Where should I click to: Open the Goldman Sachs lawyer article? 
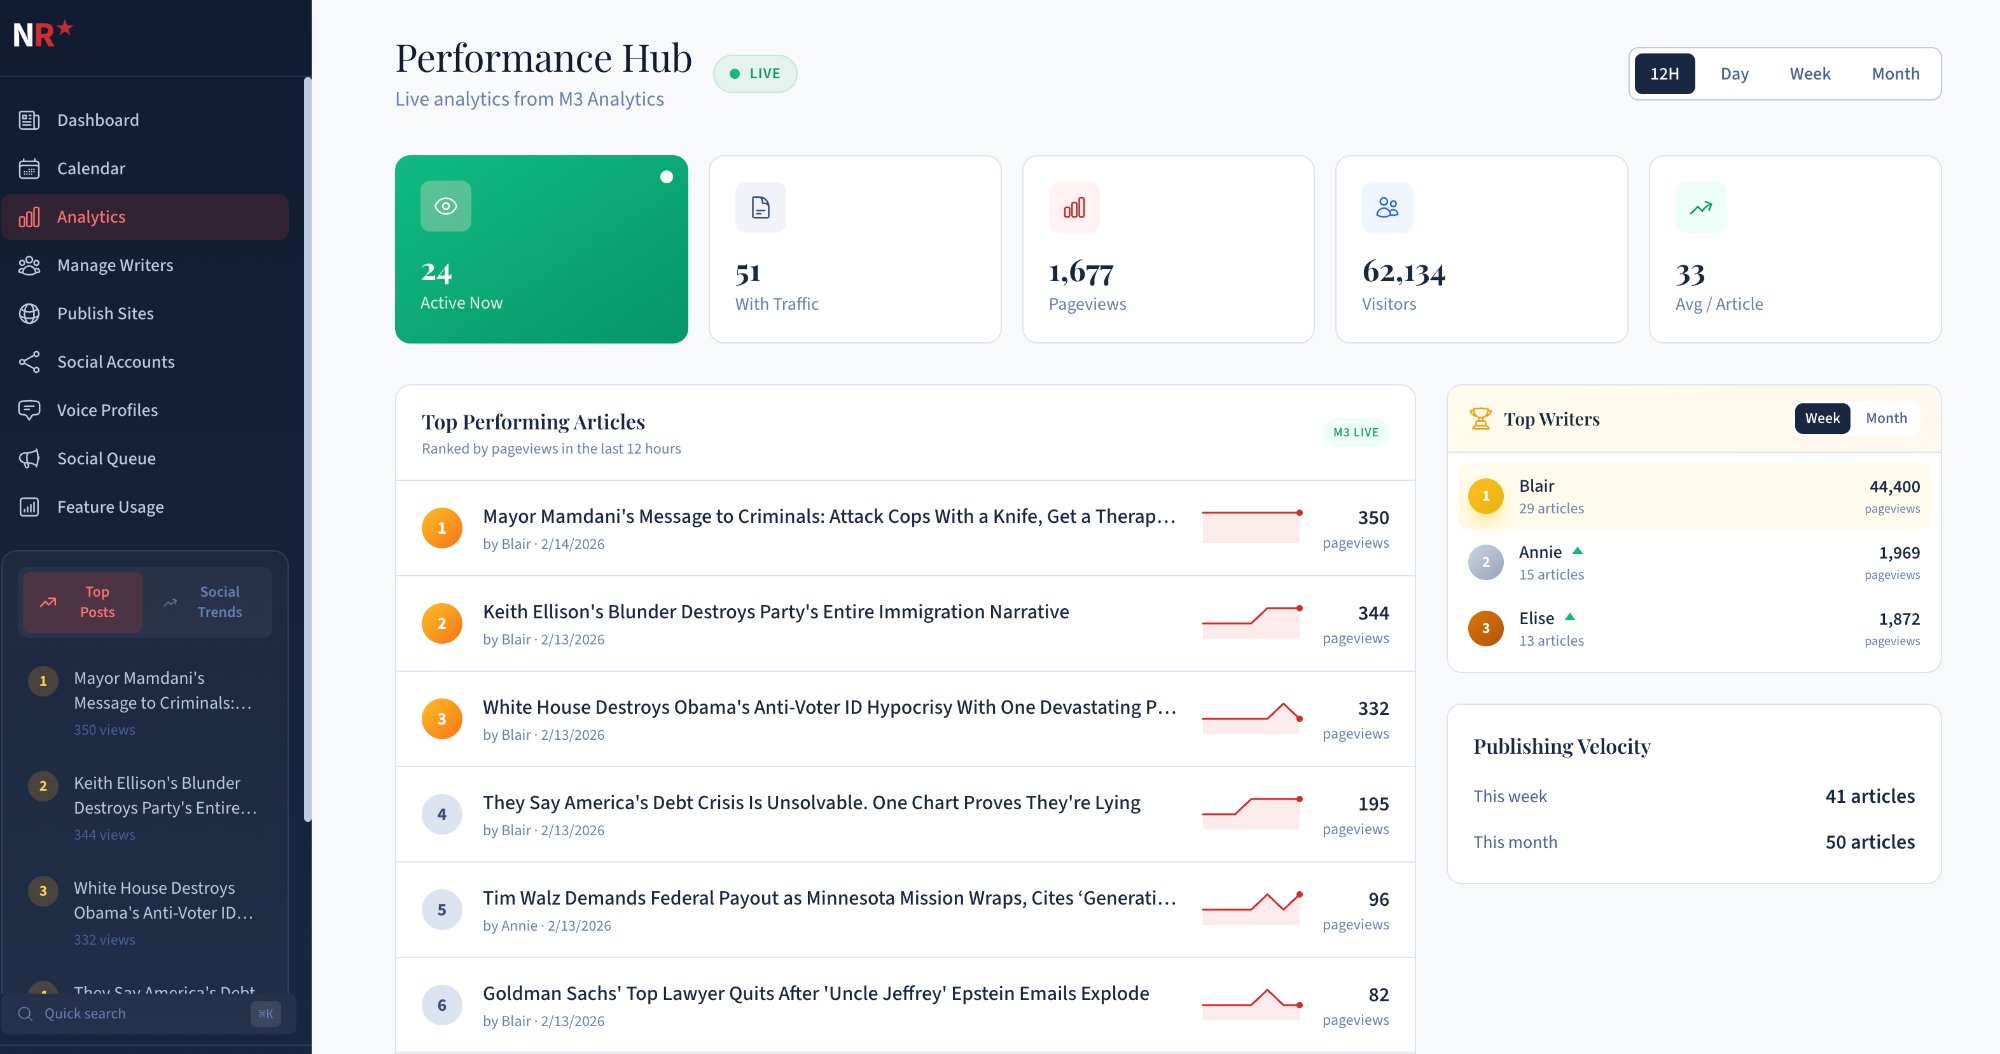click(815, 993)
